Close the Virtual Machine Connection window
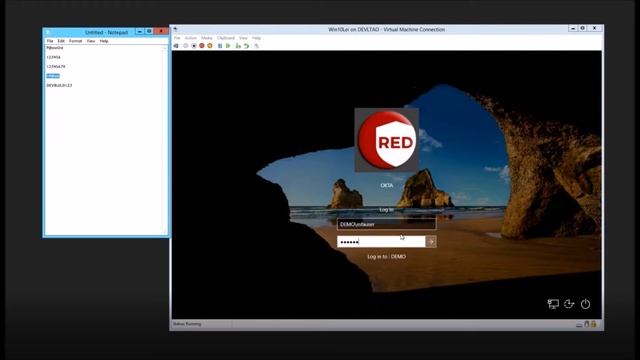Screen dimensions: 640x360 pos(595,28)
